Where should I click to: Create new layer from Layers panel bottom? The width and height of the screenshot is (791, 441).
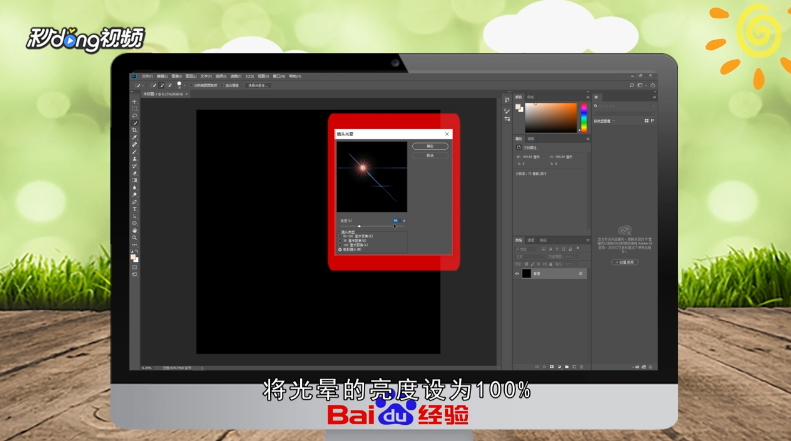point(574,367)
